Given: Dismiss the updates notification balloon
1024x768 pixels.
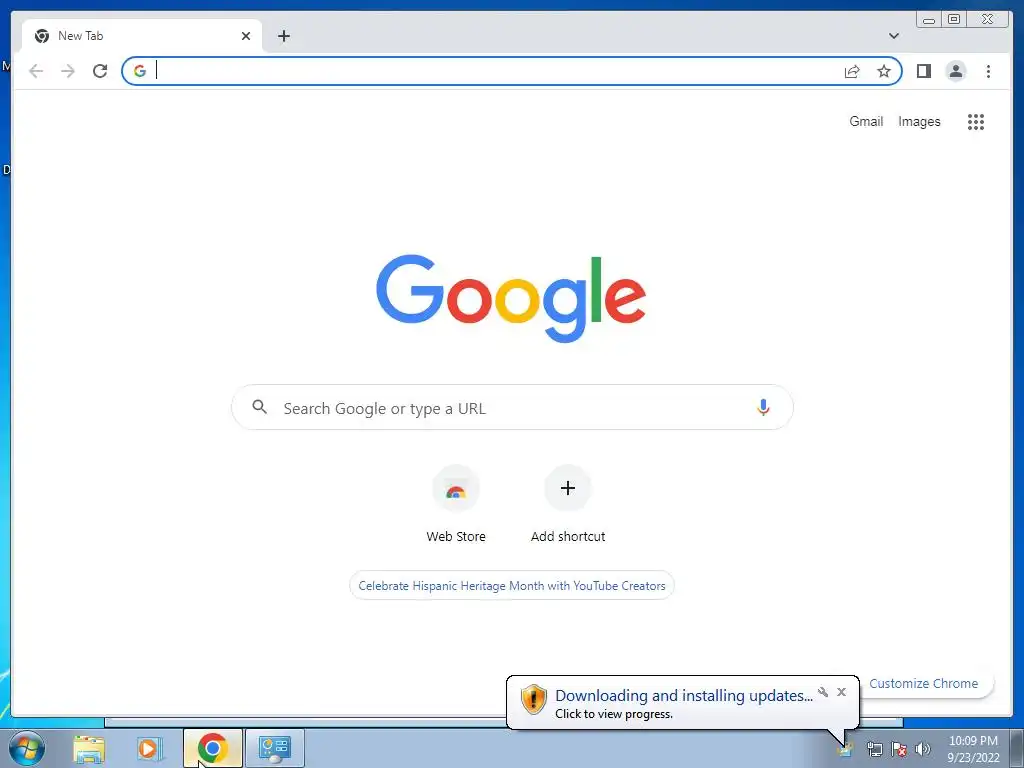Looking at the screenshot, I should click(x=841, y=692).
